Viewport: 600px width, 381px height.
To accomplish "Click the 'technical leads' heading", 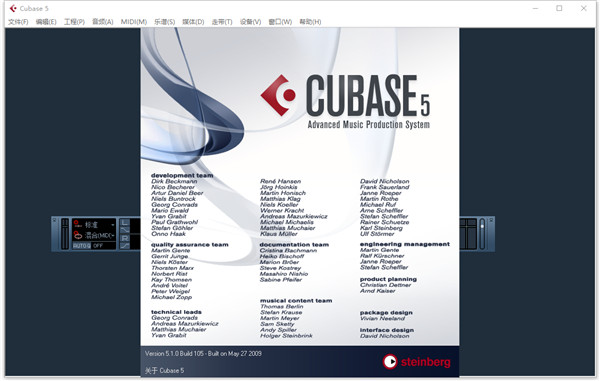I will 176,312.
